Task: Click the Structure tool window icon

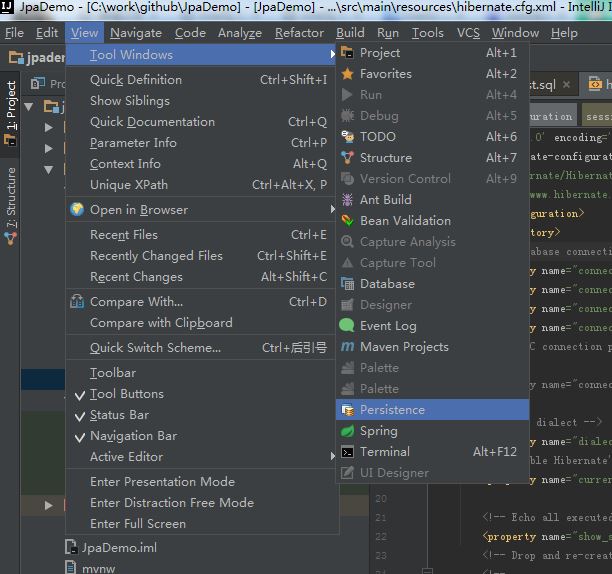Action: [347, 158]
